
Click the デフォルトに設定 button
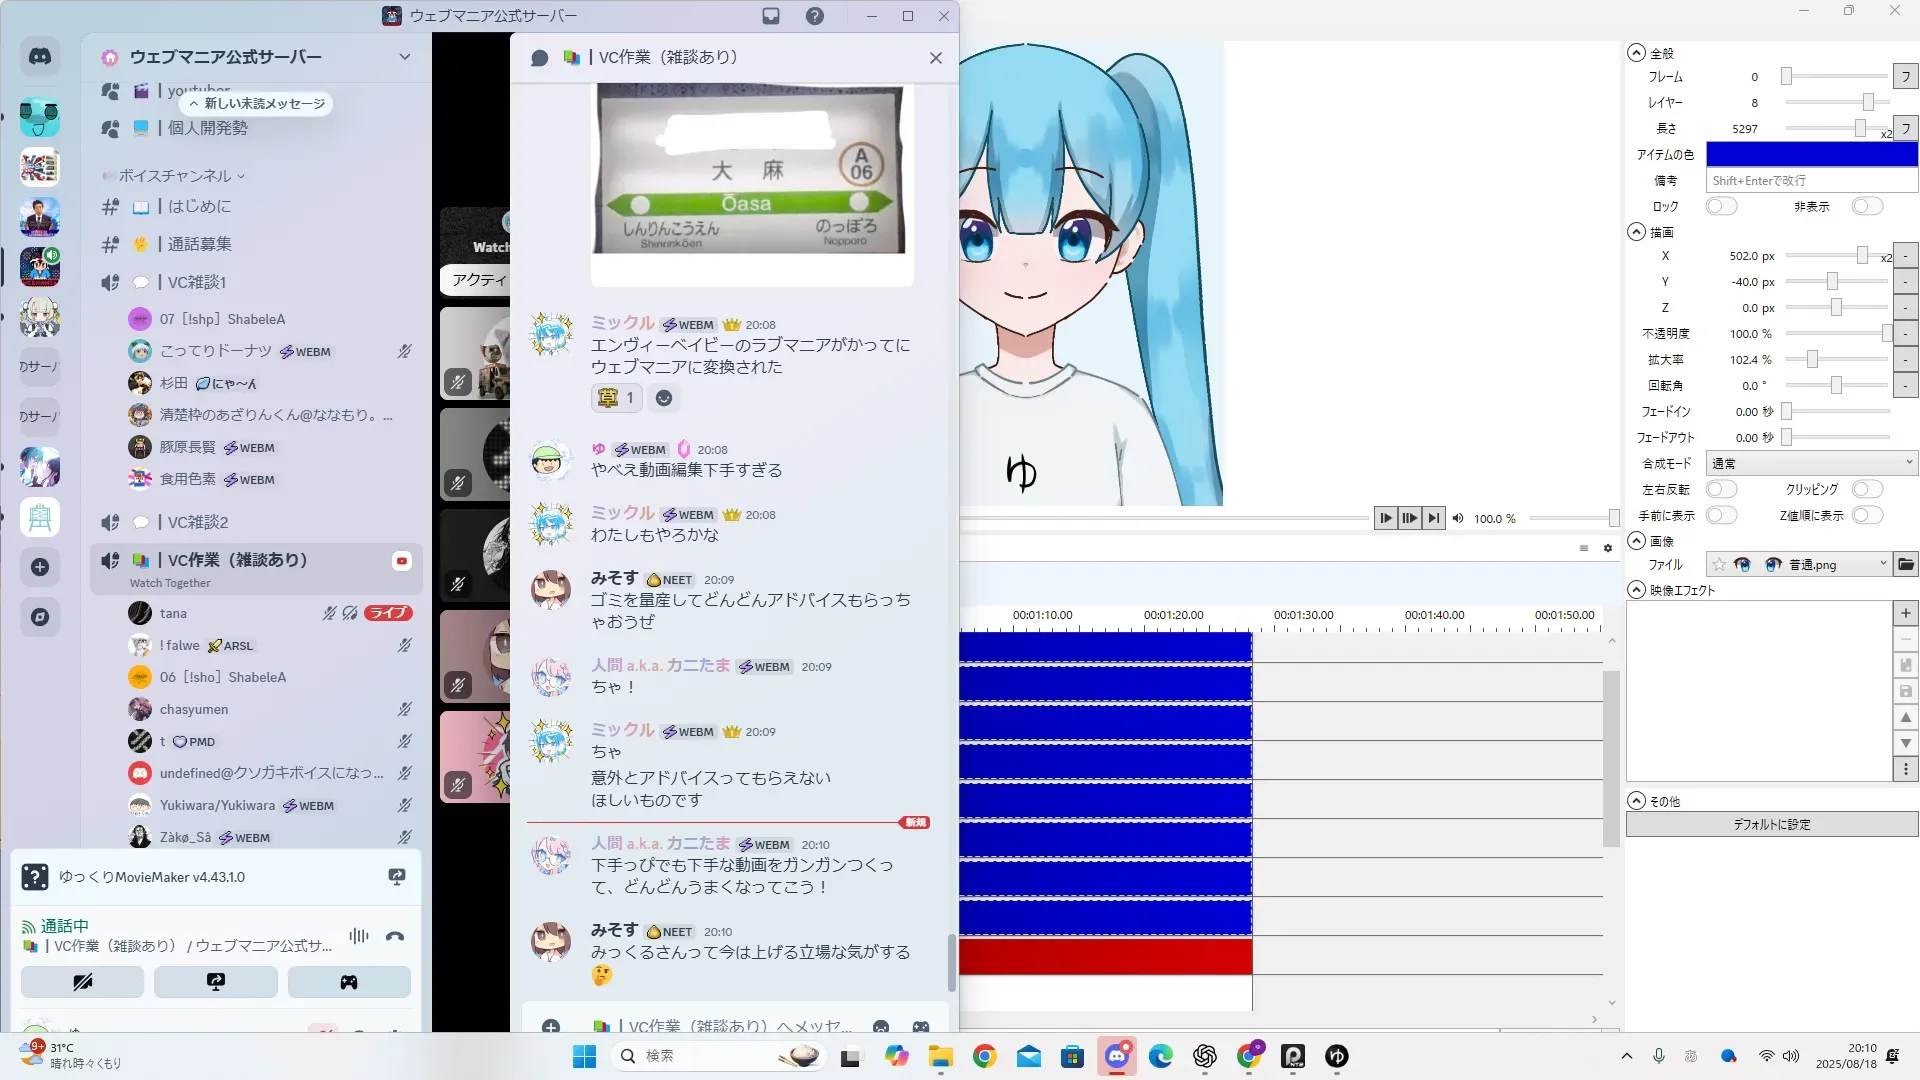(1771, 824)
